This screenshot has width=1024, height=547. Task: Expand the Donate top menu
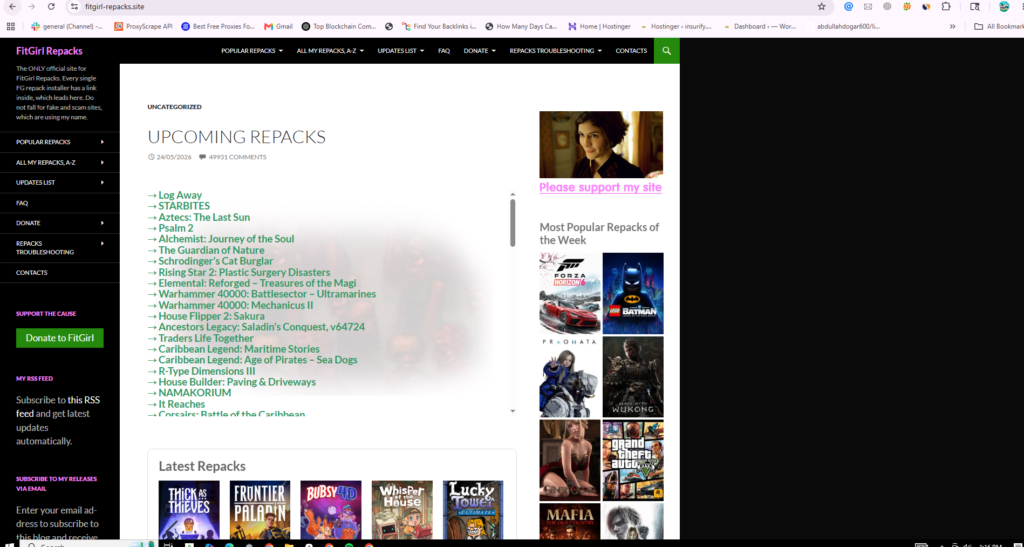(479, 51)
